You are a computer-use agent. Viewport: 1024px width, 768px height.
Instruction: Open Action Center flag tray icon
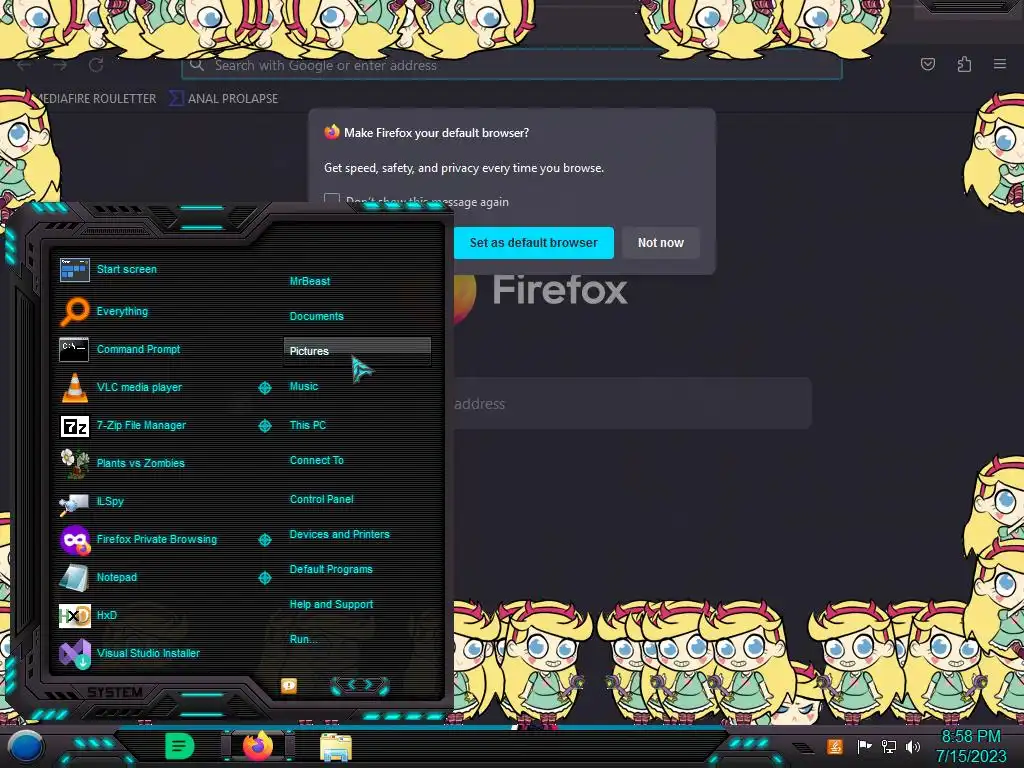point(864,746)
